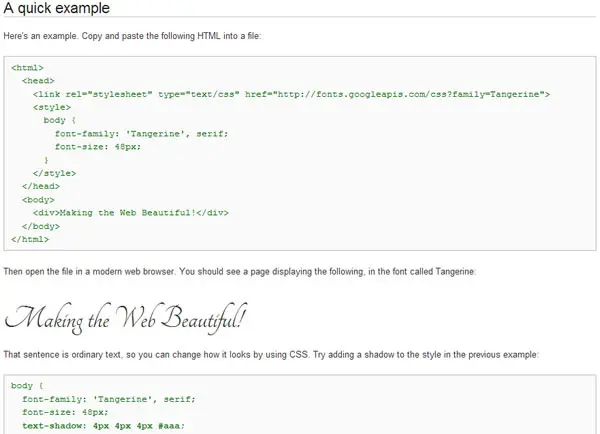Click the div Making the Web Beautiful line
600x434 pixels.
coord(130,213)
